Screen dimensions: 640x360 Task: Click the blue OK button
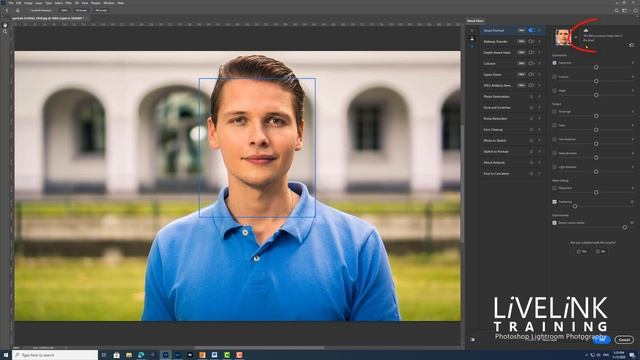(601, 340)
